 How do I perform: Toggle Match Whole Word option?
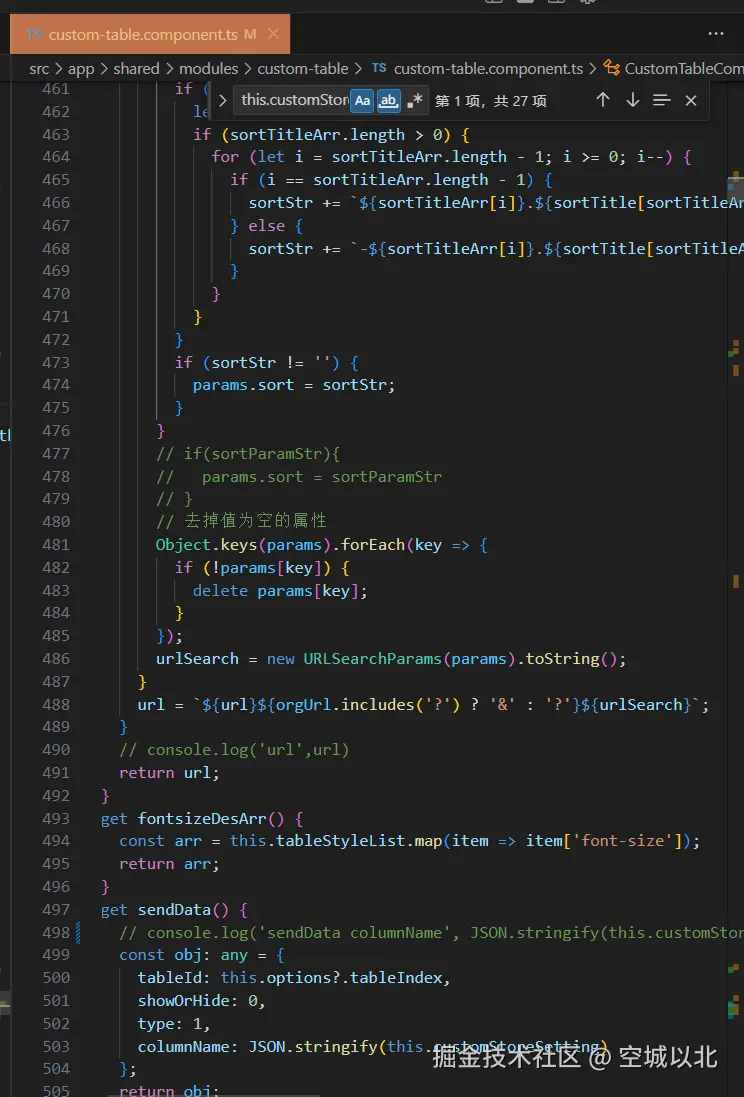[388, 100]
